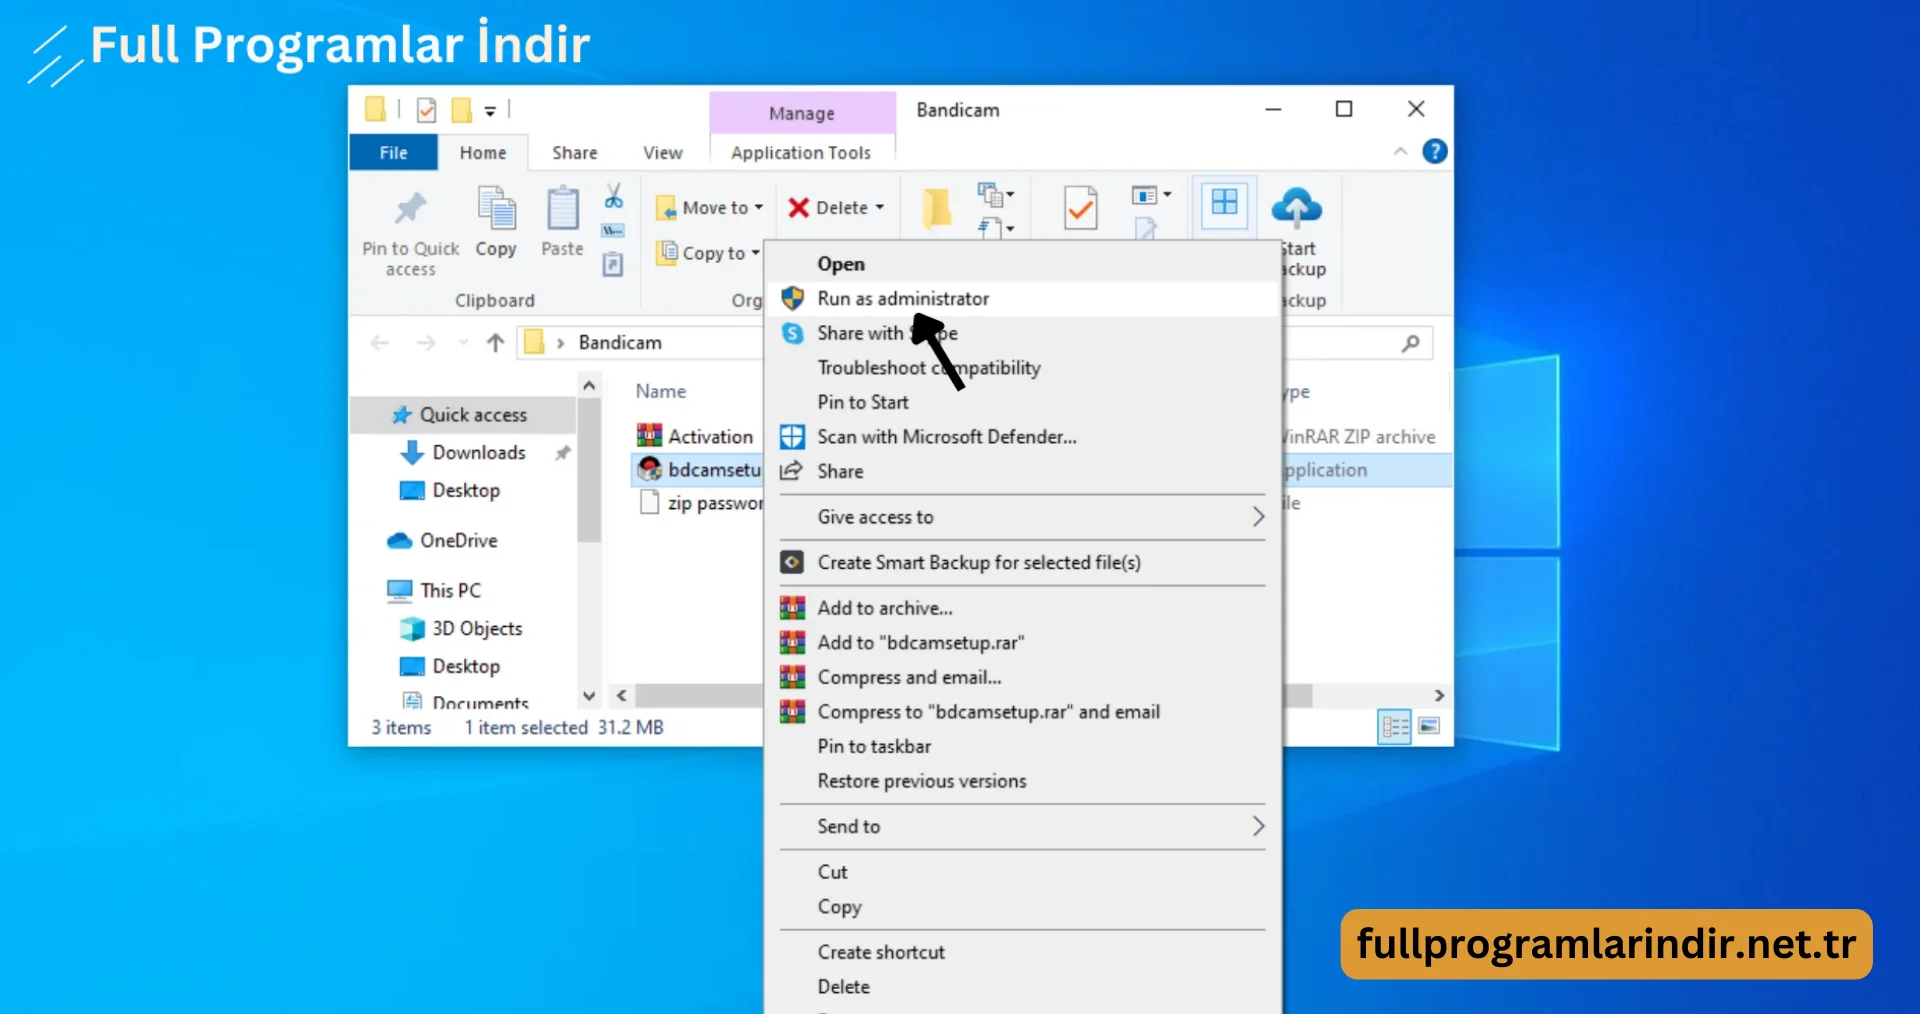The image size is (1920, 1014).
Task: Click the Cut scissors icon in ribbon
Action: click(x=613, y=195)
